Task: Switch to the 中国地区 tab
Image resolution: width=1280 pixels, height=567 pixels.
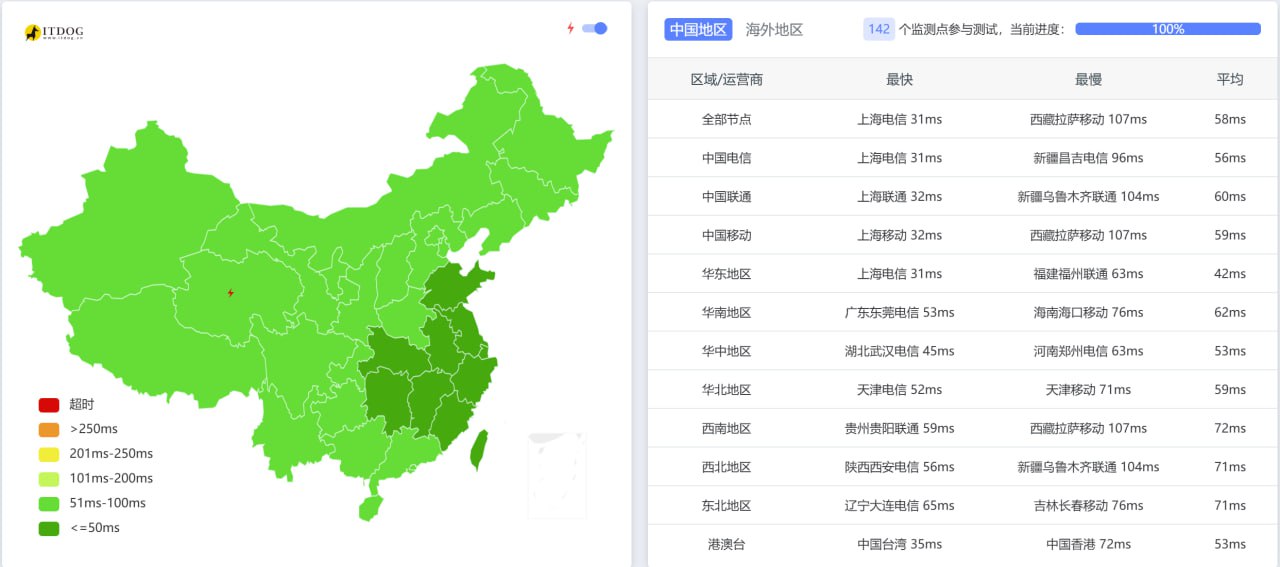Action: [698, 30]
